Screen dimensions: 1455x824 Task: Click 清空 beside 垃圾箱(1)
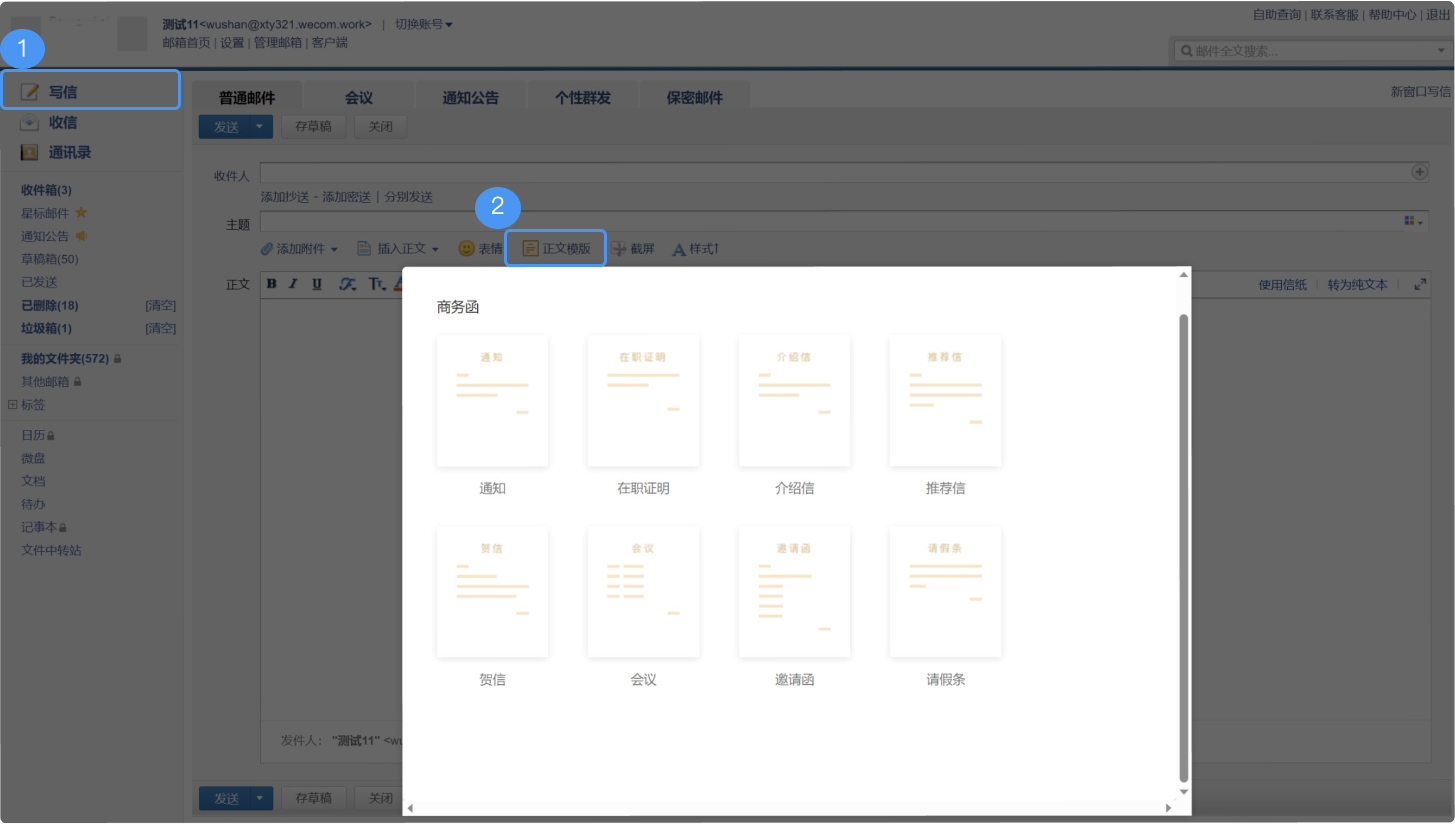[x=161, y=328]
